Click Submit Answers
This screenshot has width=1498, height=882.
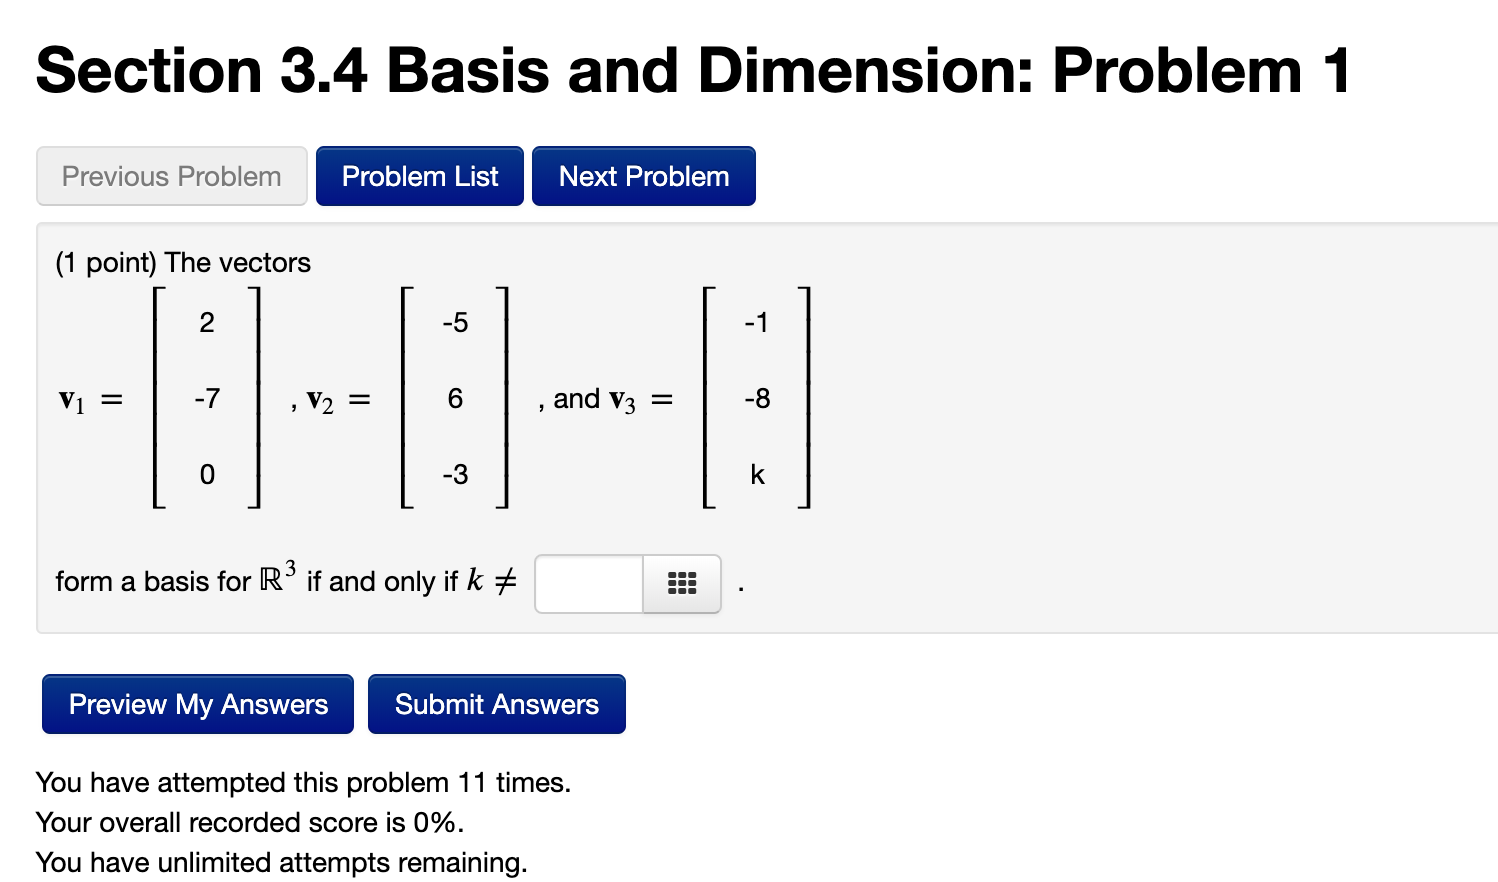pos(496,704)
